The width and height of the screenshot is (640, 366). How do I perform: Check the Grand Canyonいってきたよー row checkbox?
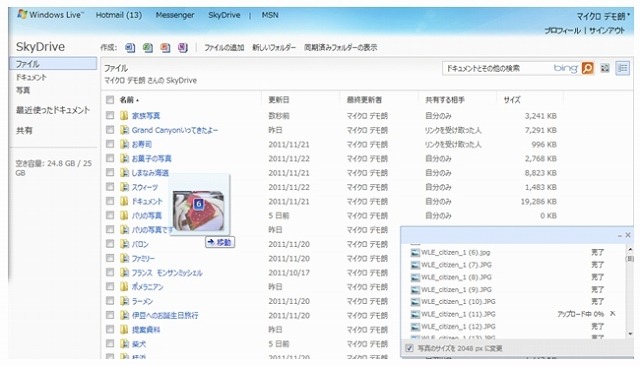[x=110, y=130]
